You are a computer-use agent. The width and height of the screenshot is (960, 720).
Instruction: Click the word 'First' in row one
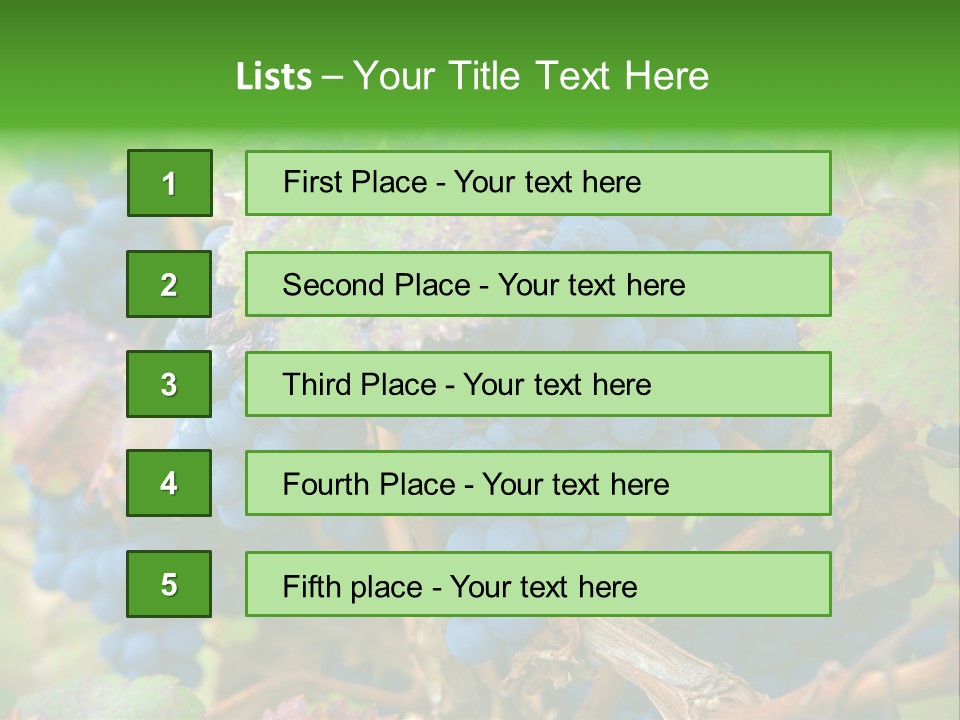pyautogui.click(x=311, y=182)
